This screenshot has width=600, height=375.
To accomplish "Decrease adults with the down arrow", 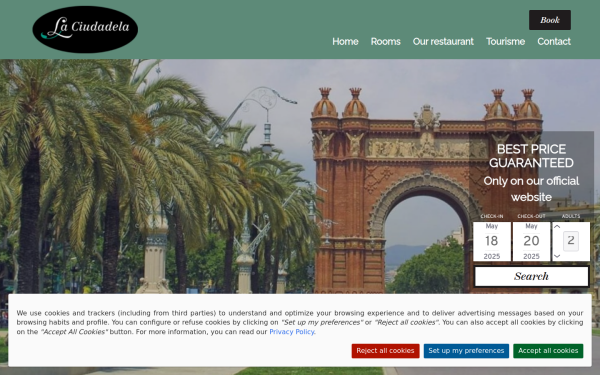I will 557,256.
